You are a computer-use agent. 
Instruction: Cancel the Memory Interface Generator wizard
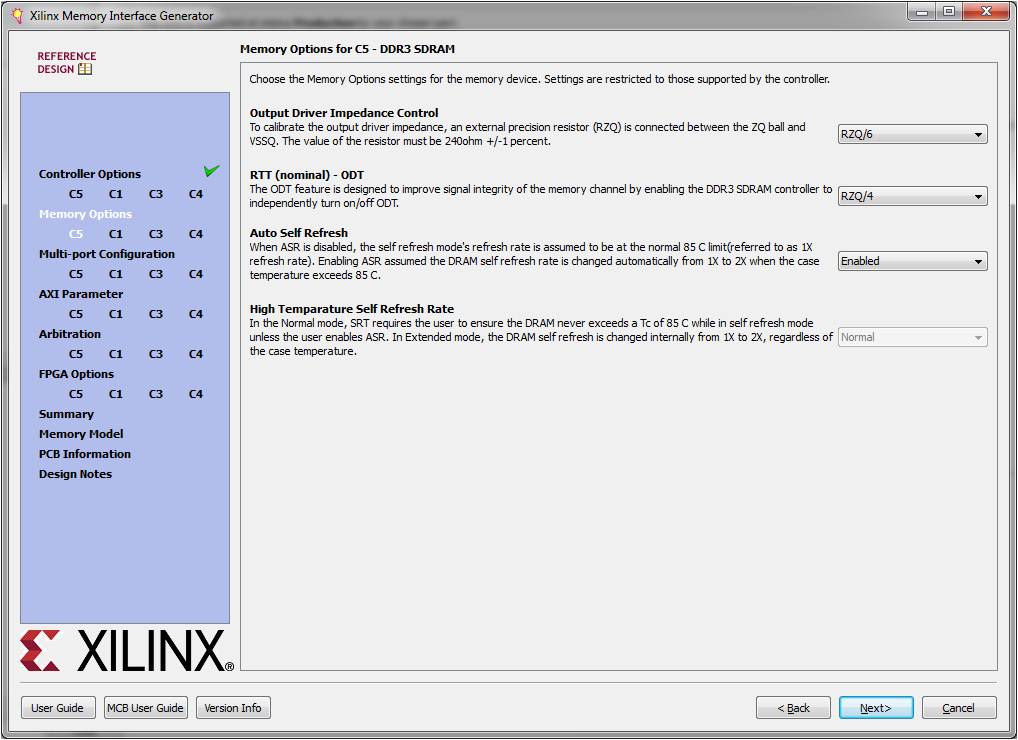click(959, 708)
